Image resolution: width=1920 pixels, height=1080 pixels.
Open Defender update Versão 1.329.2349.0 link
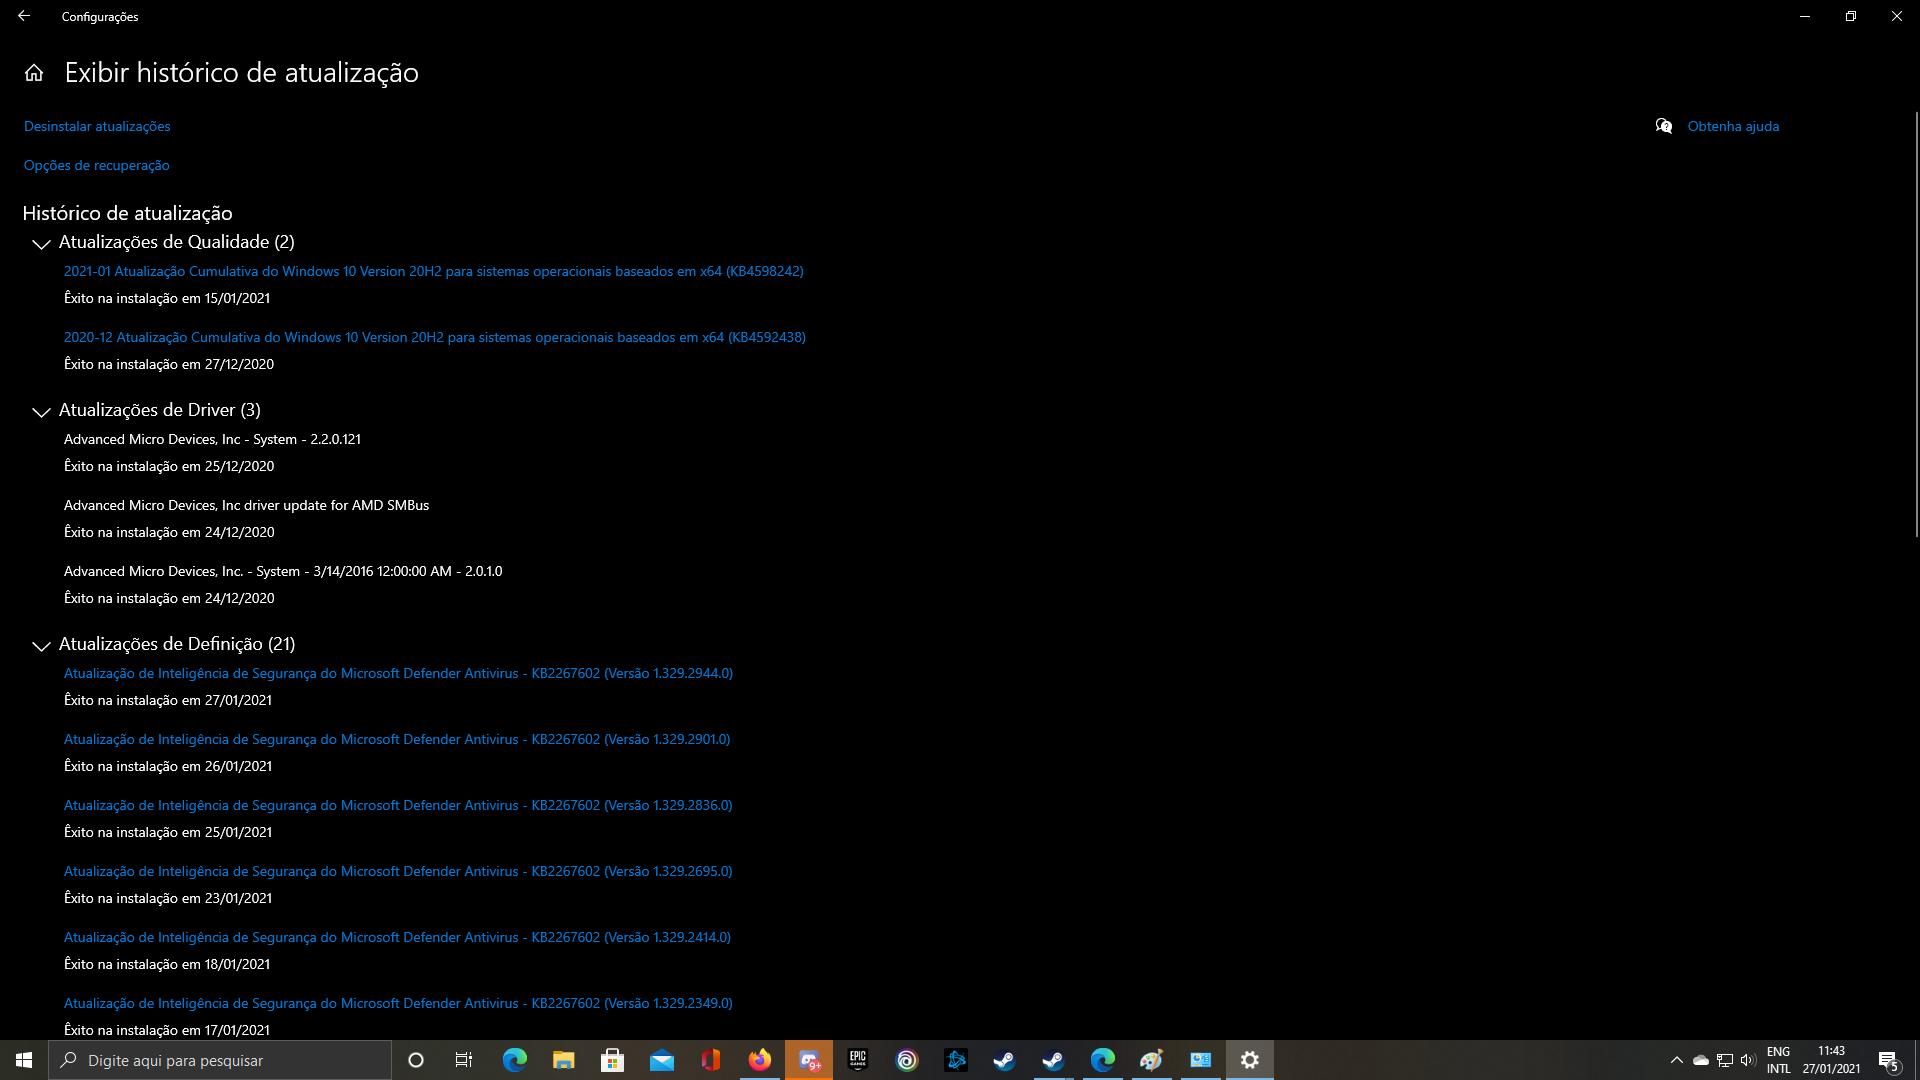coord(398,1003)
